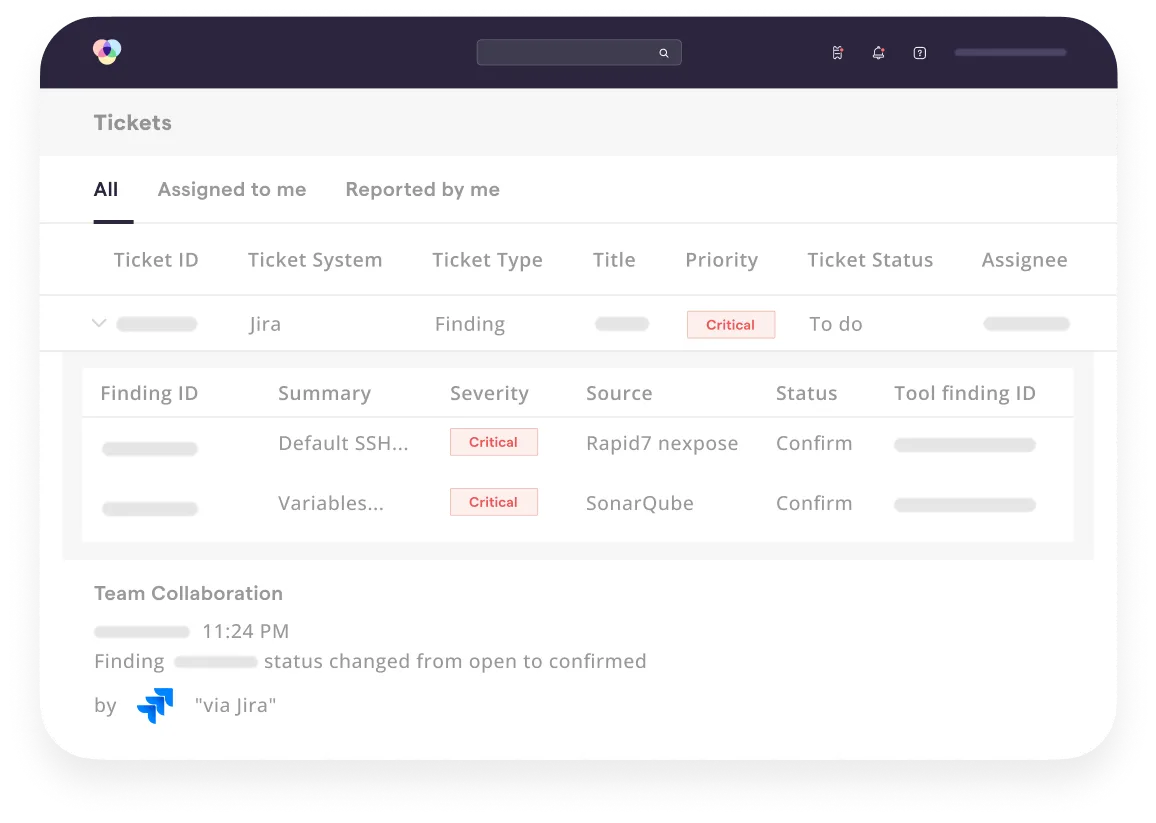Click the app logo in the header
Screen dimensions: 1156x823
point(105,51)
